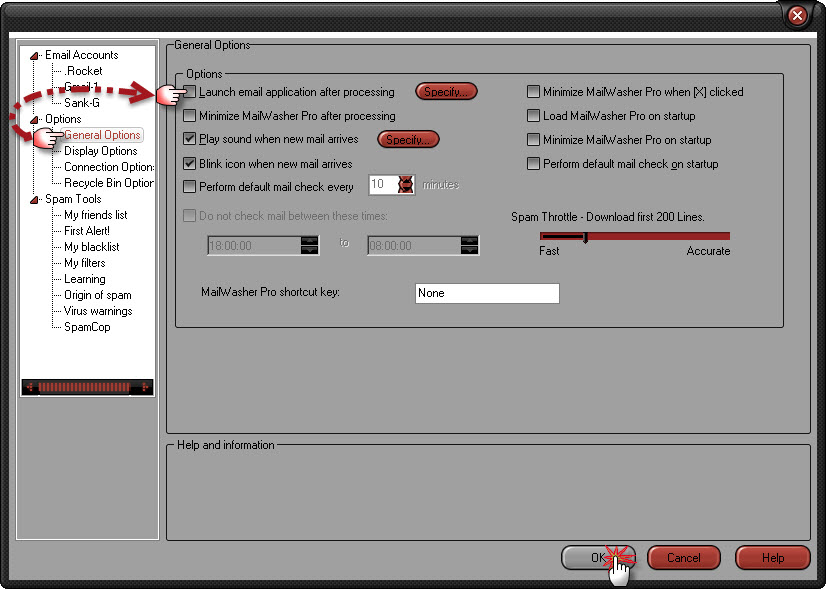Click the Spam Throttle slider thumb
Screen dimensions: 826x589
click(x=585, y=238)
